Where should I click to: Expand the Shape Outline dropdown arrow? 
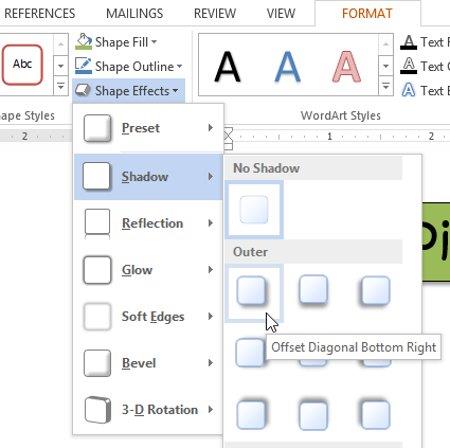[x=179, y=66]
